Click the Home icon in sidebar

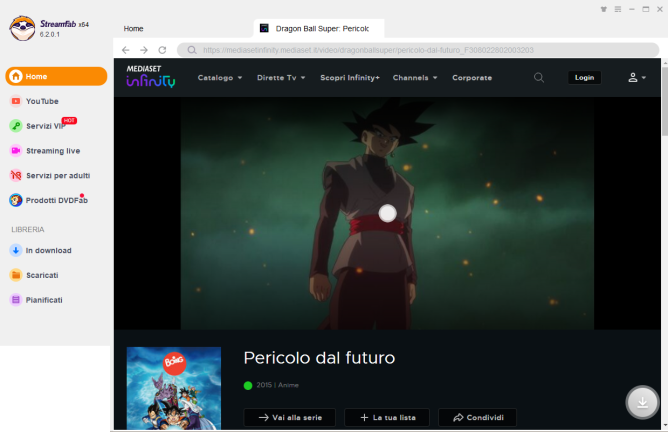(16, 76)
